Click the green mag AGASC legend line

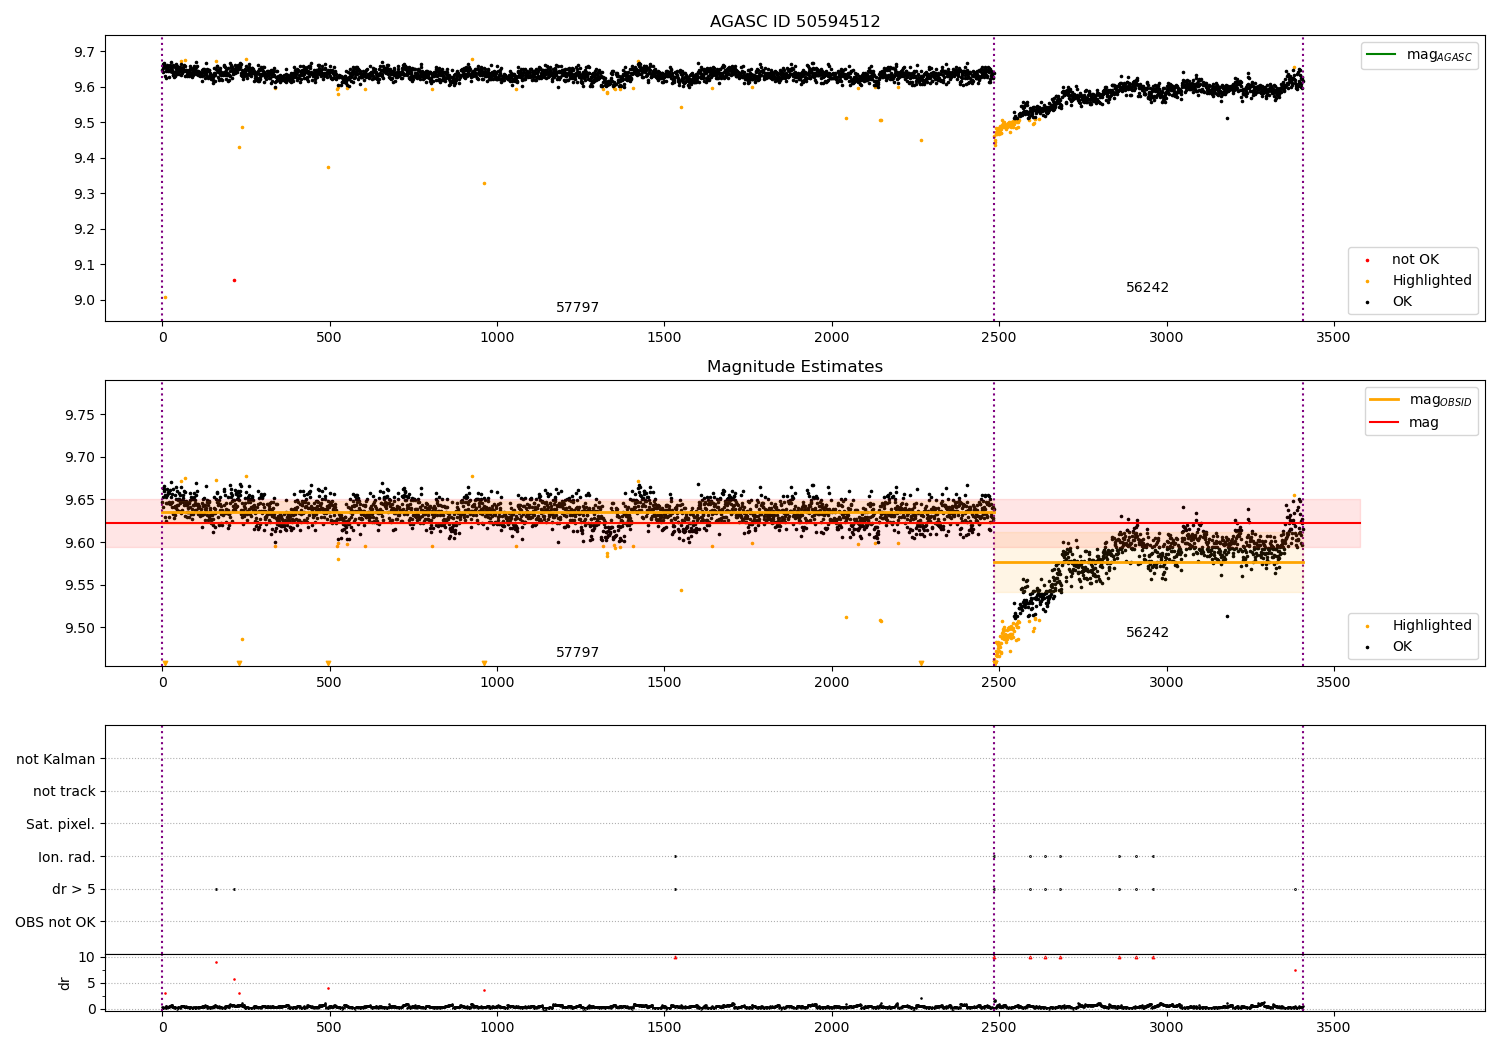[1382, 55]
